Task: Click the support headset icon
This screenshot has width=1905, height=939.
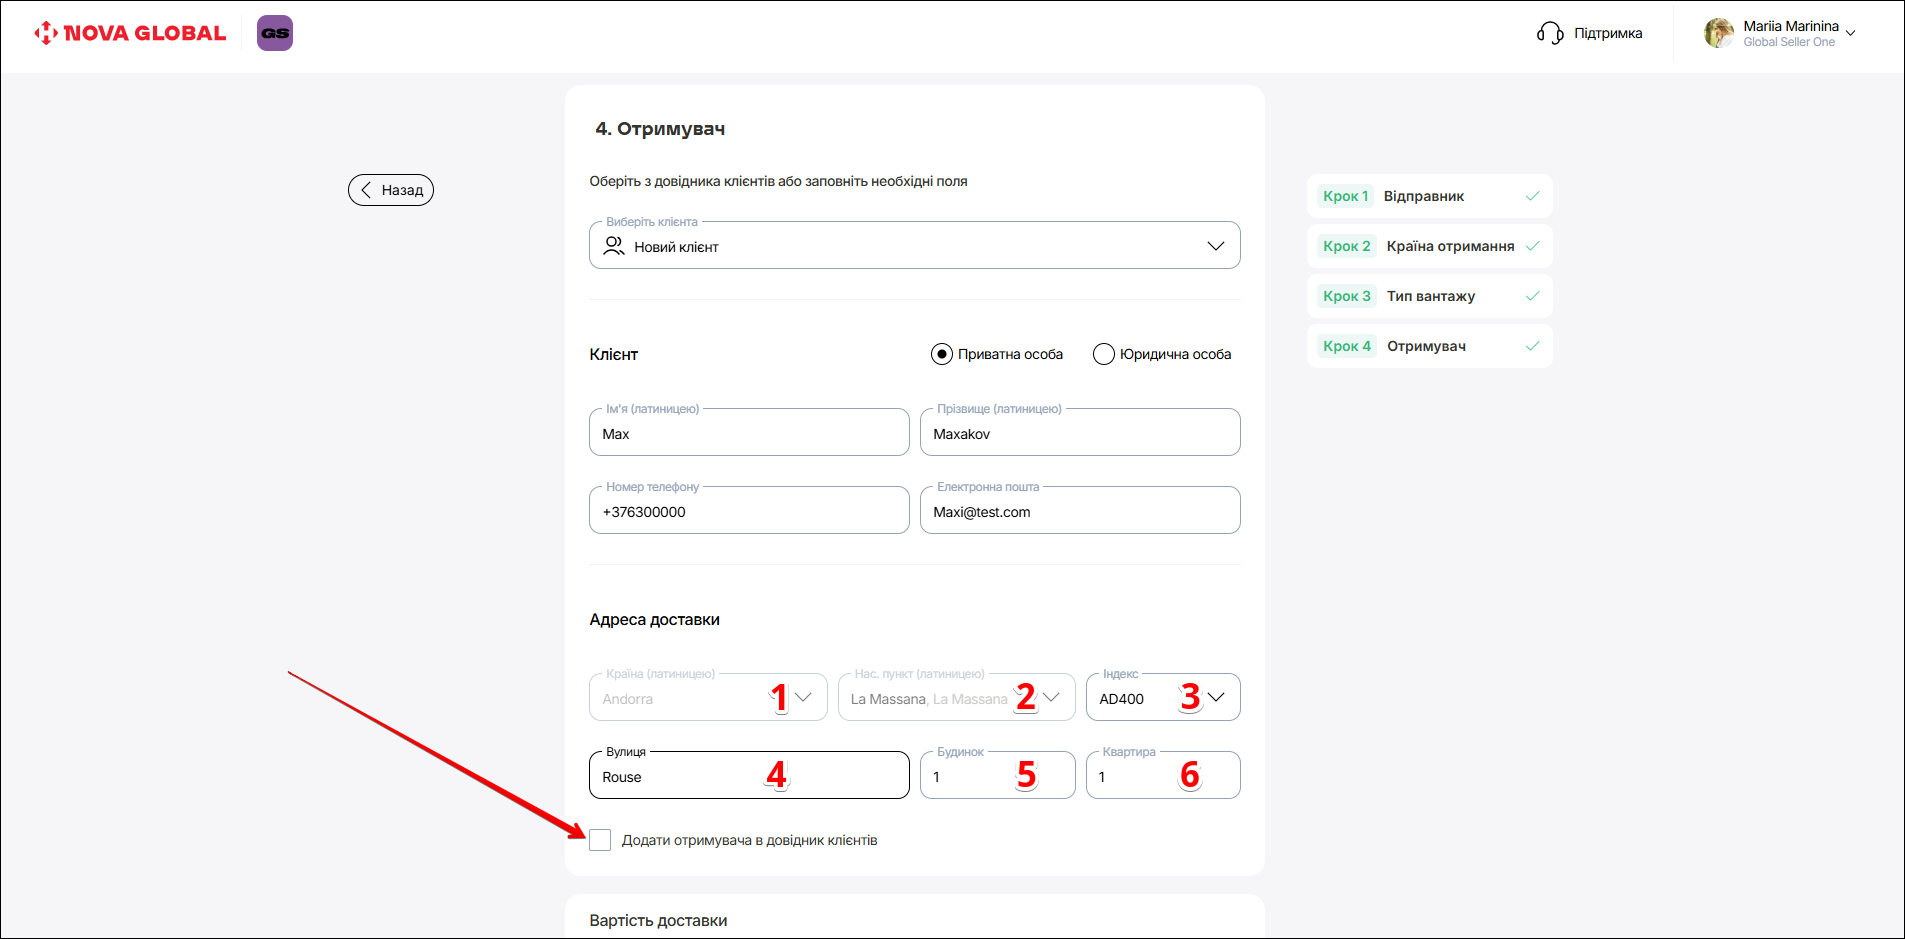Action: pos(1549,33)
